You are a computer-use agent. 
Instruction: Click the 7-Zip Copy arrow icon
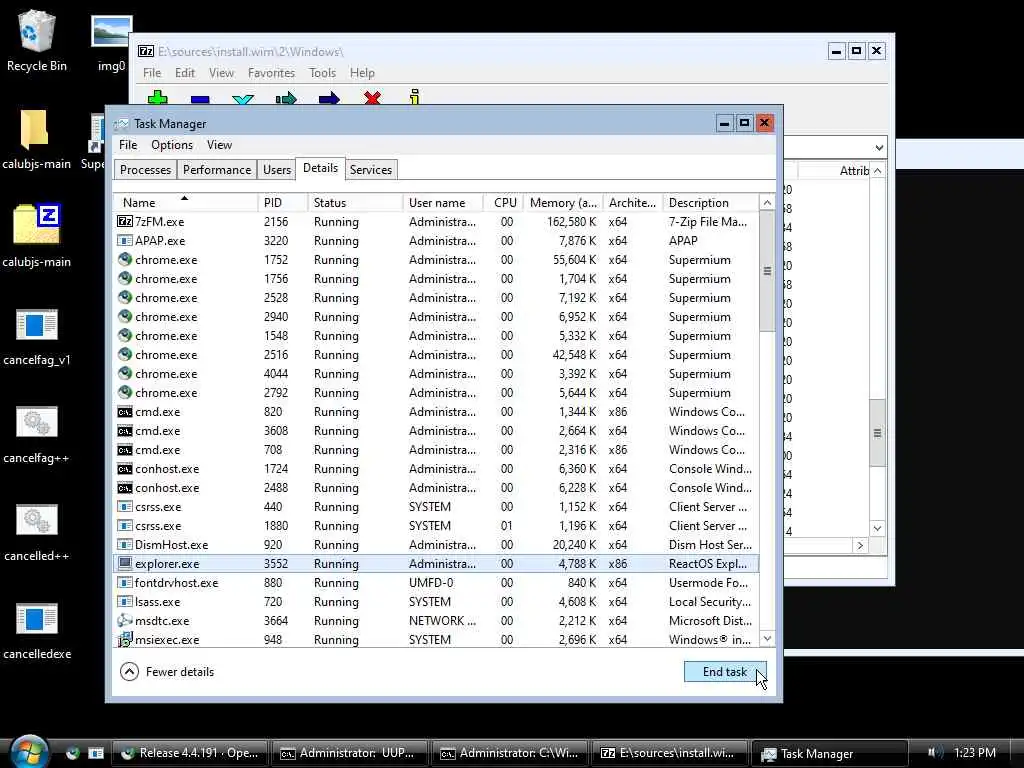[286, 99]
